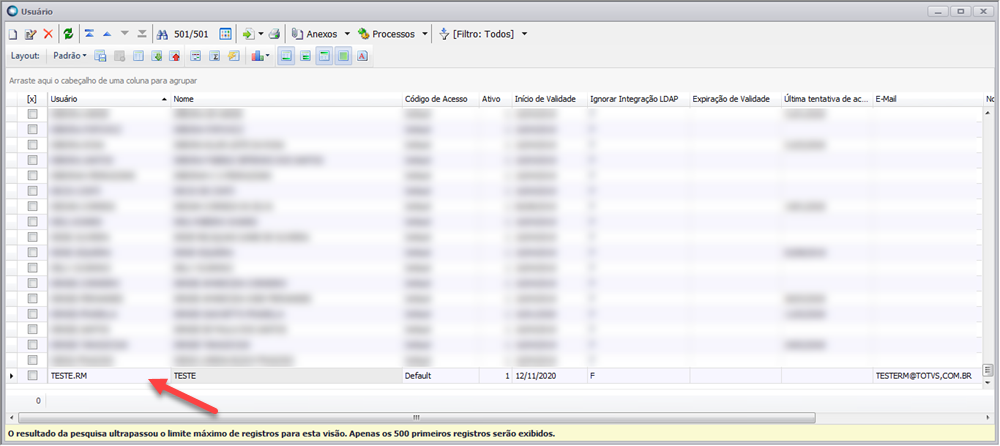This screenshot has height=446, width=1000.
Task: Click the F value in LDAP column
Action: (592, 376)
